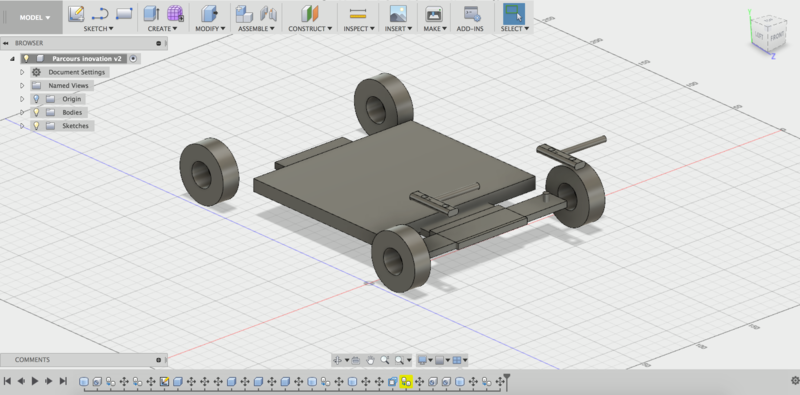Click the yellow highlighted timeline feature

tap(406, 381)
